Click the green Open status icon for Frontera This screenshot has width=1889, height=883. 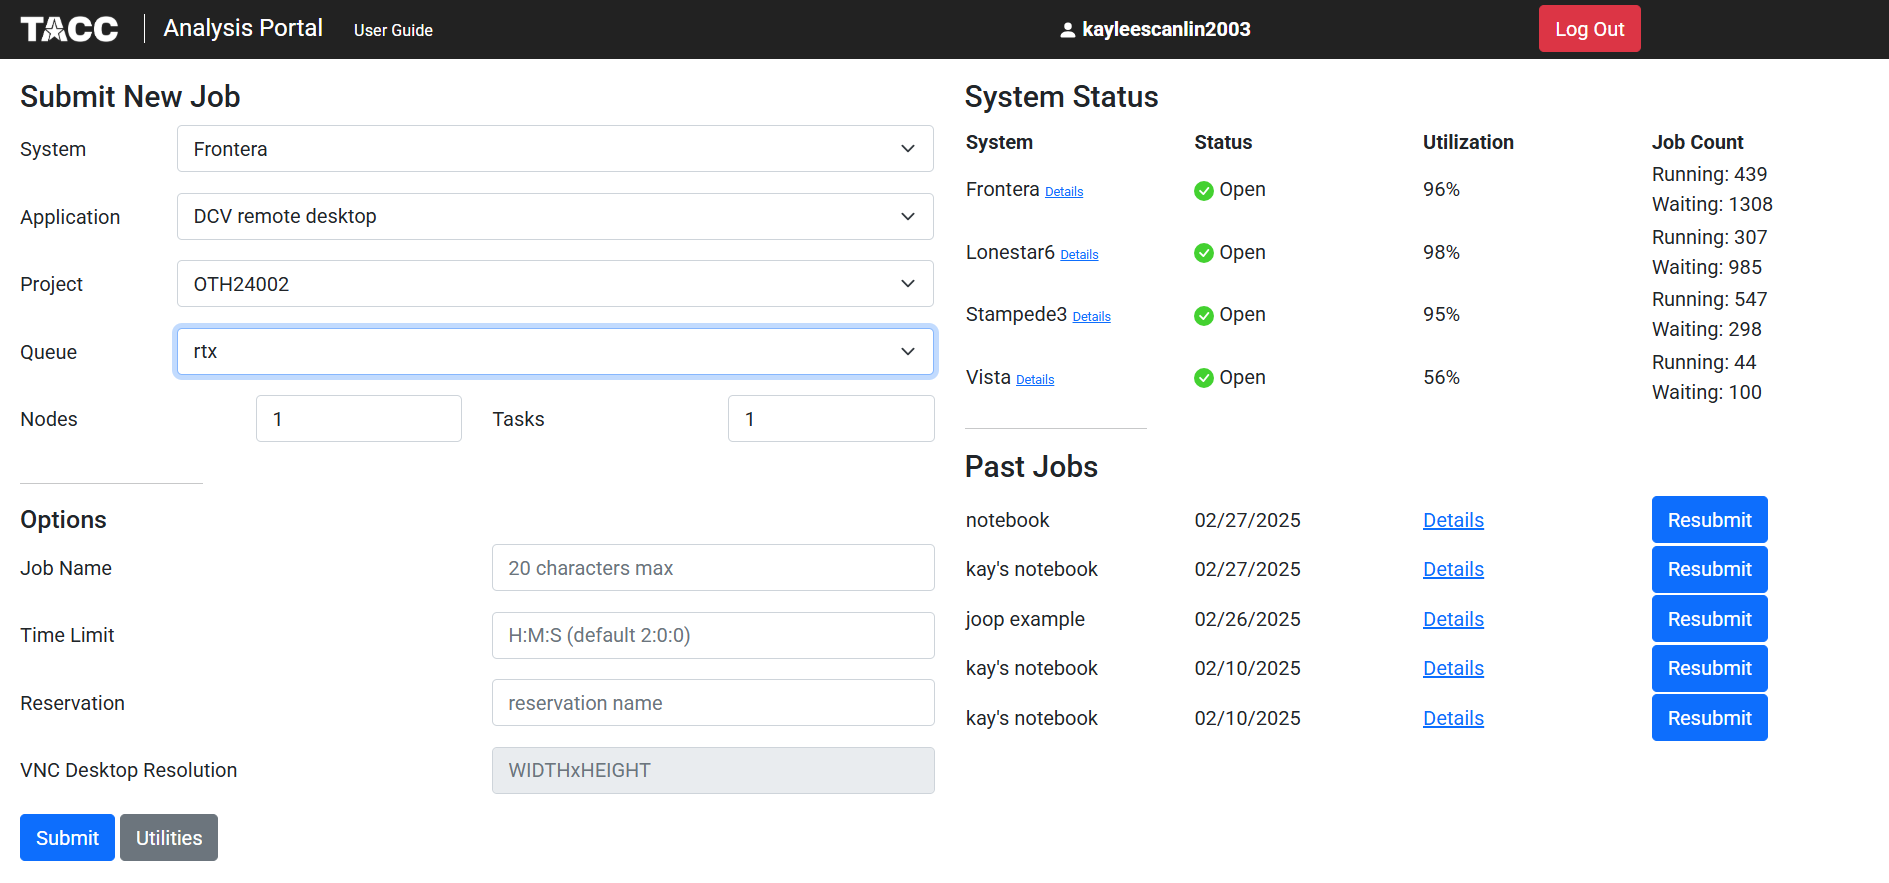click(x=1204, y=190)
